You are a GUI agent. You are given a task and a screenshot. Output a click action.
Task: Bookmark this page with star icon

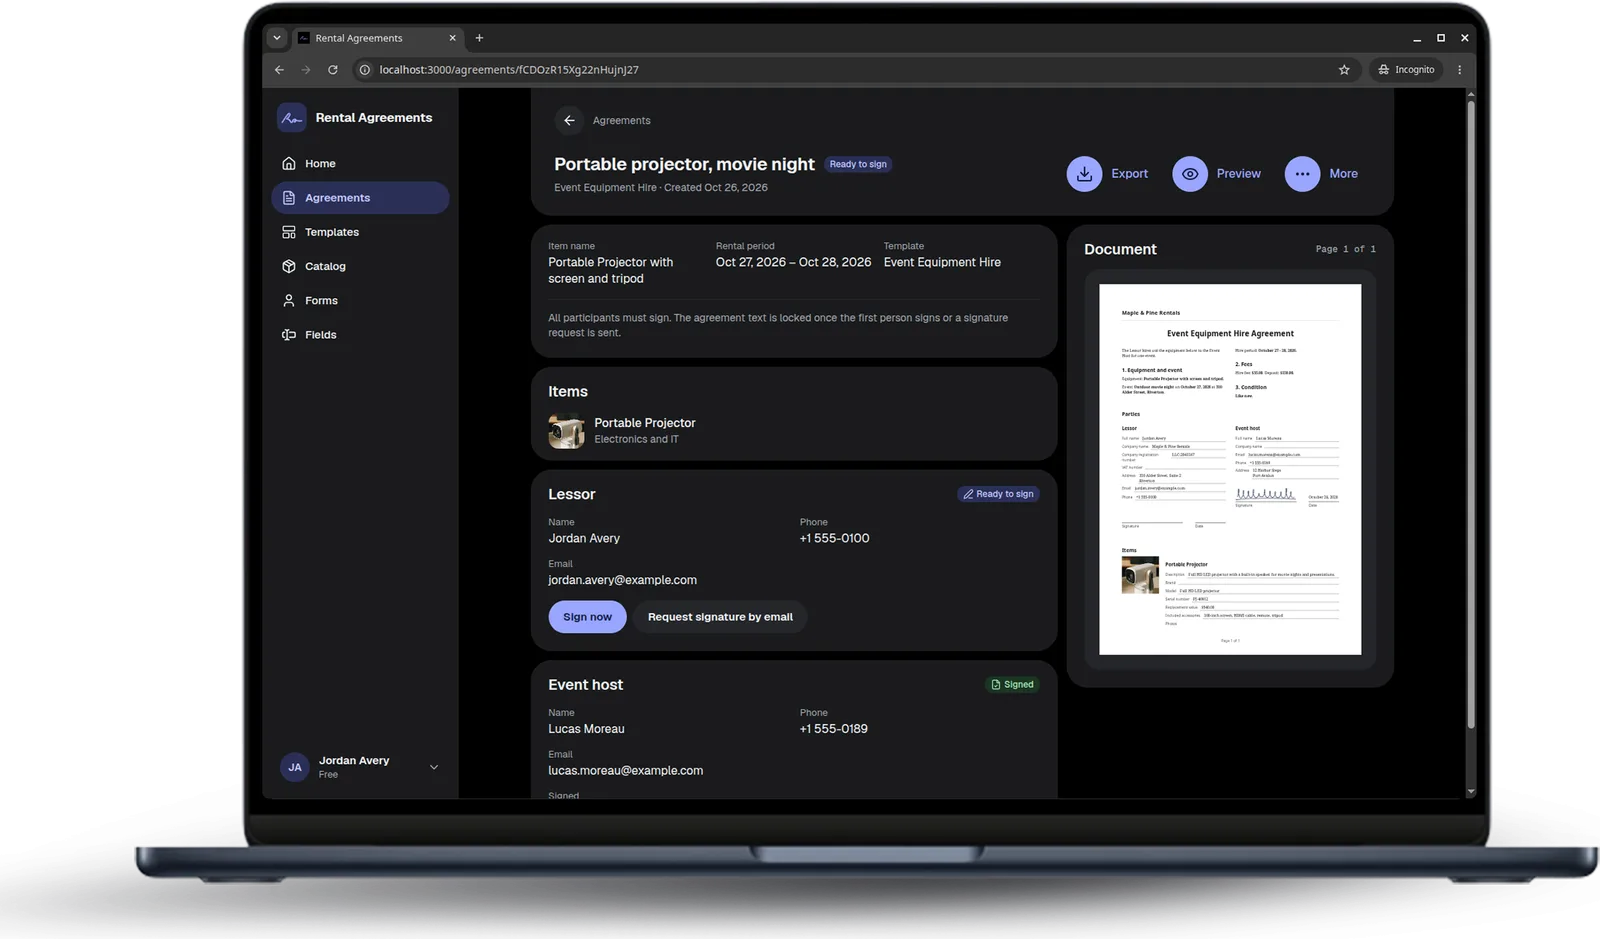(1344, 70)
